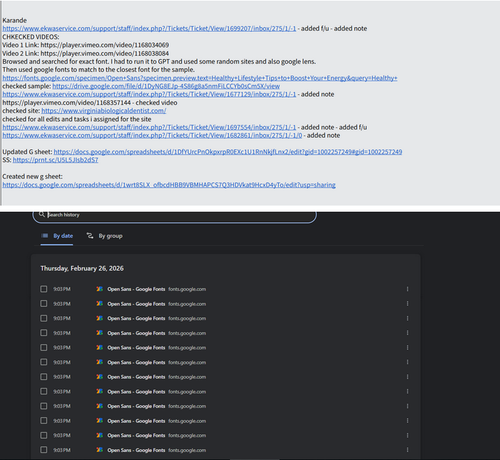
Task: Click the search history magnifier icon
Action: 42,214
